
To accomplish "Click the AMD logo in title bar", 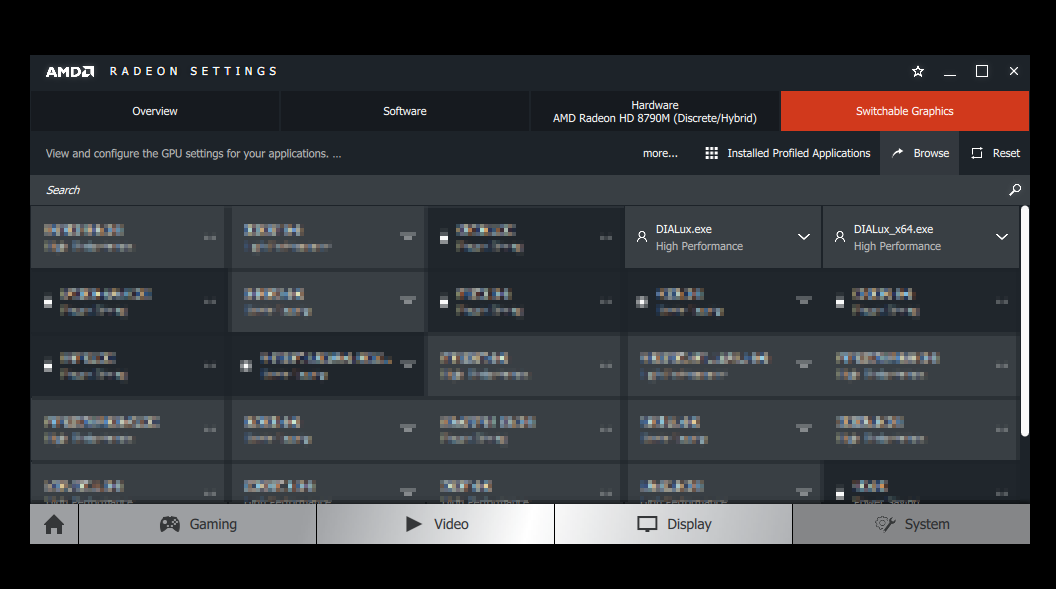I will [x=70, y=71].
